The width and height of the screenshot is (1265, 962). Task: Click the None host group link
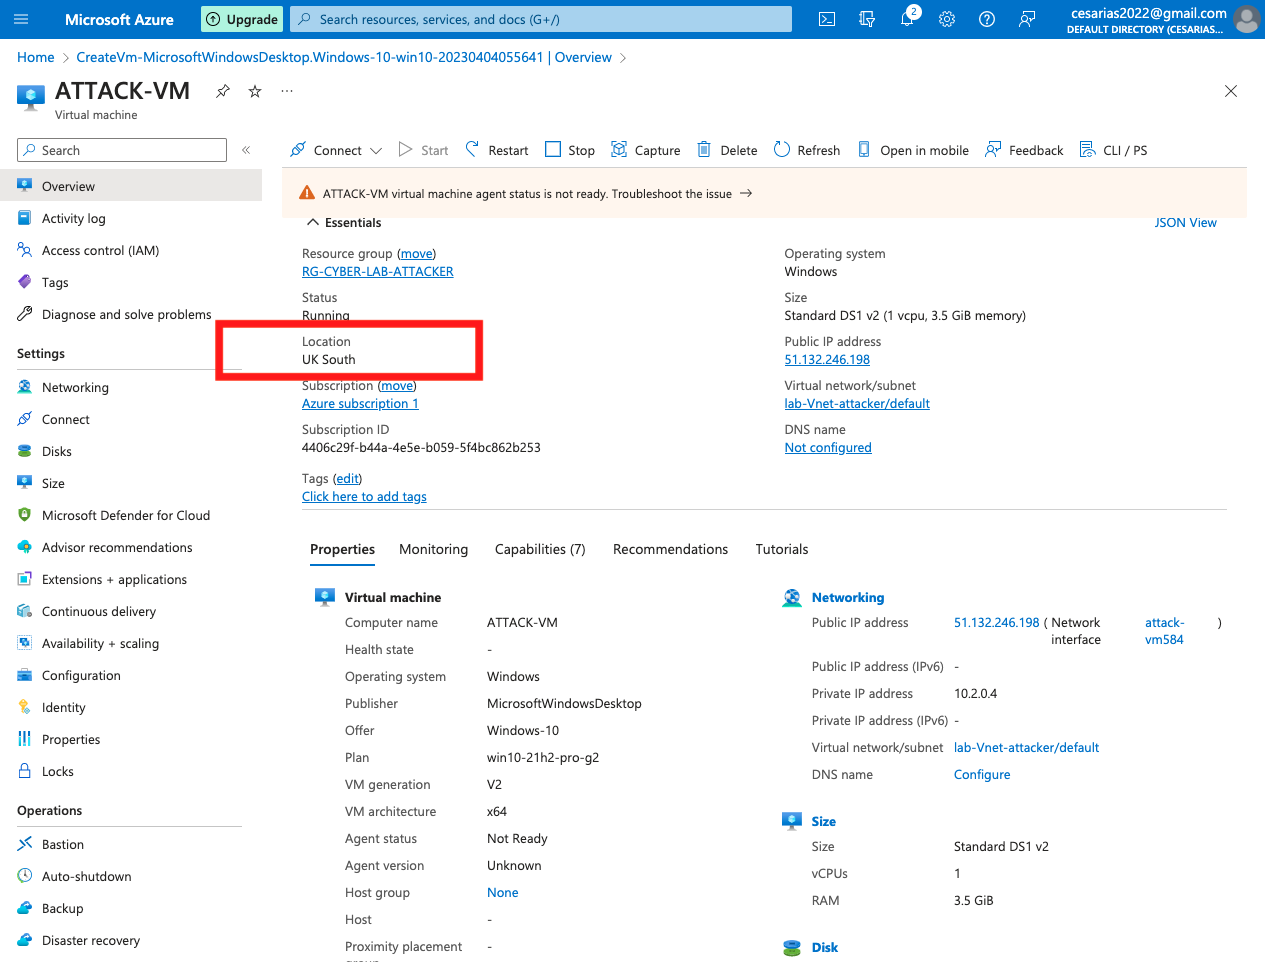[x=502, y=893]
